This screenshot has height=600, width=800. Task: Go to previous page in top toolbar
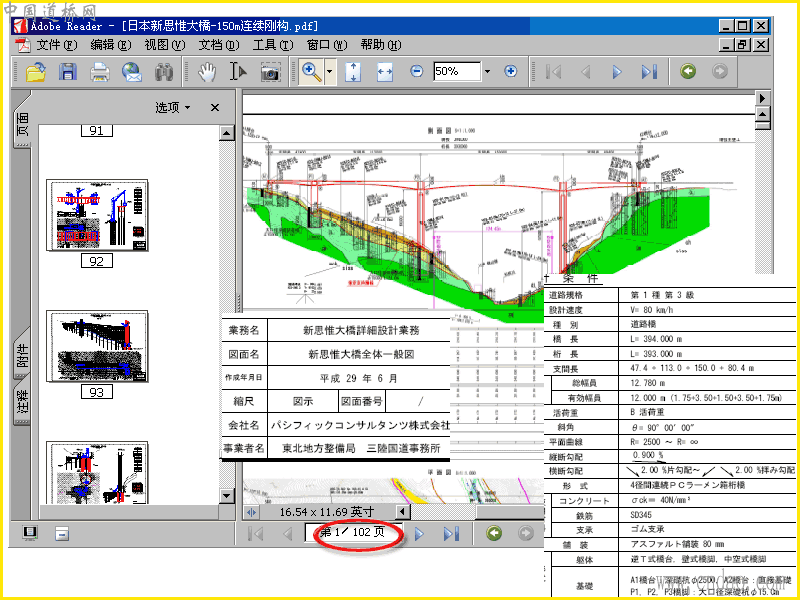pyautogui.click(x=586, y=72)
